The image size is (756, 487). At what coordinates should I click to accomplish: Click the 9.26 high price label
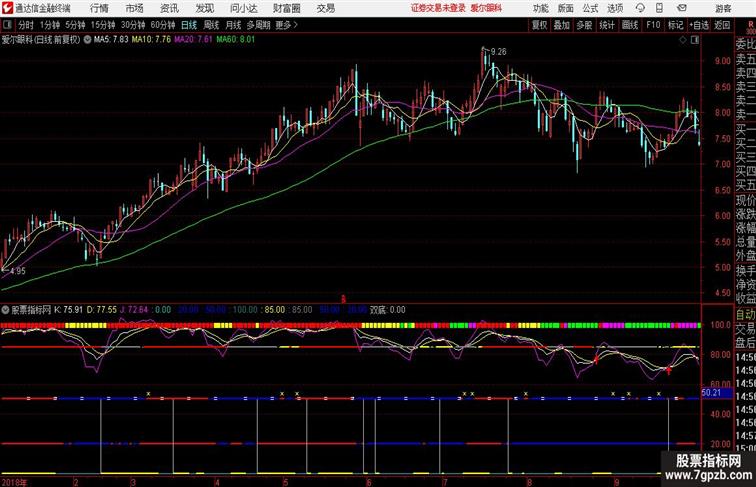499,52
